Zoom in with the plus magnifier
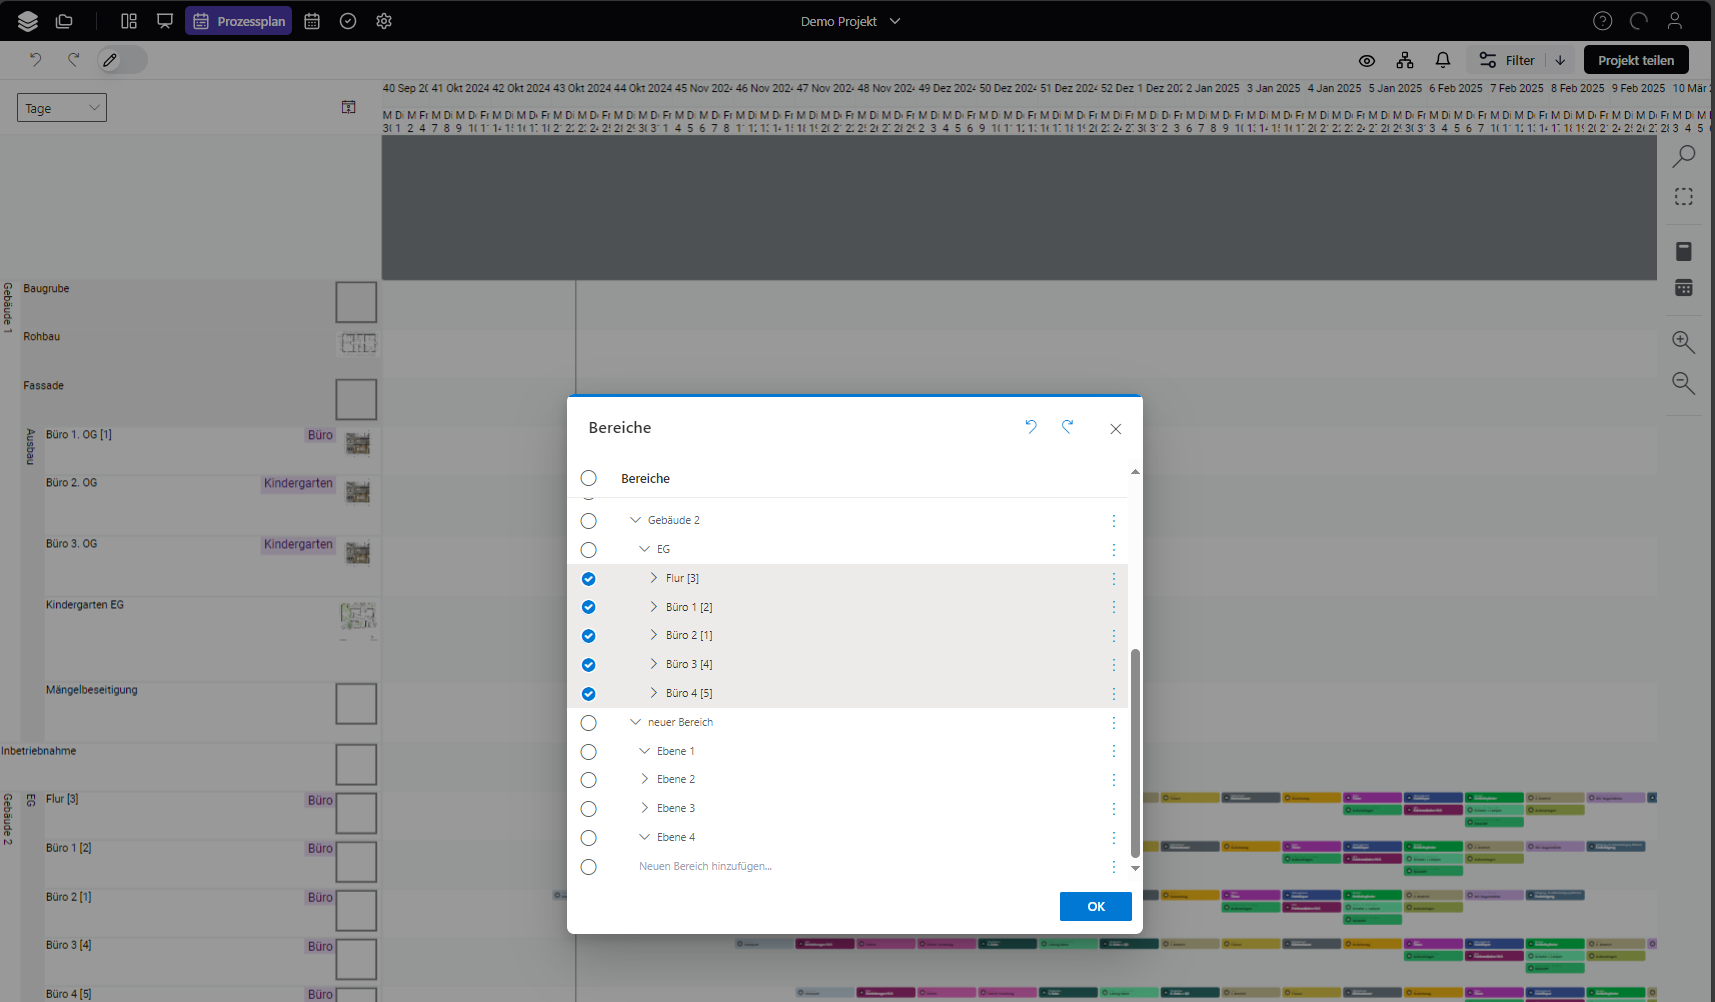The width and height of the screenshot is (1715, 1002). click(x=1684, y=342)
